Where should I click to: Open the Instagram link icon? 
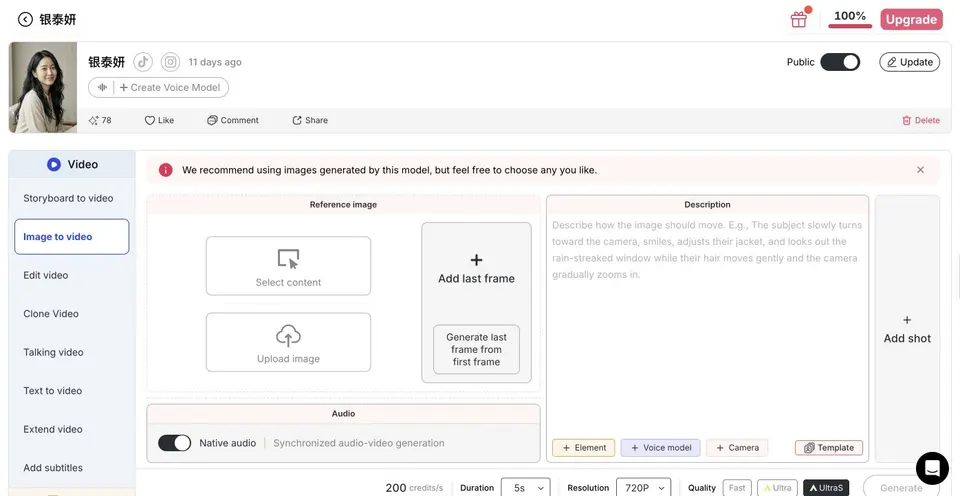[171, 62]
